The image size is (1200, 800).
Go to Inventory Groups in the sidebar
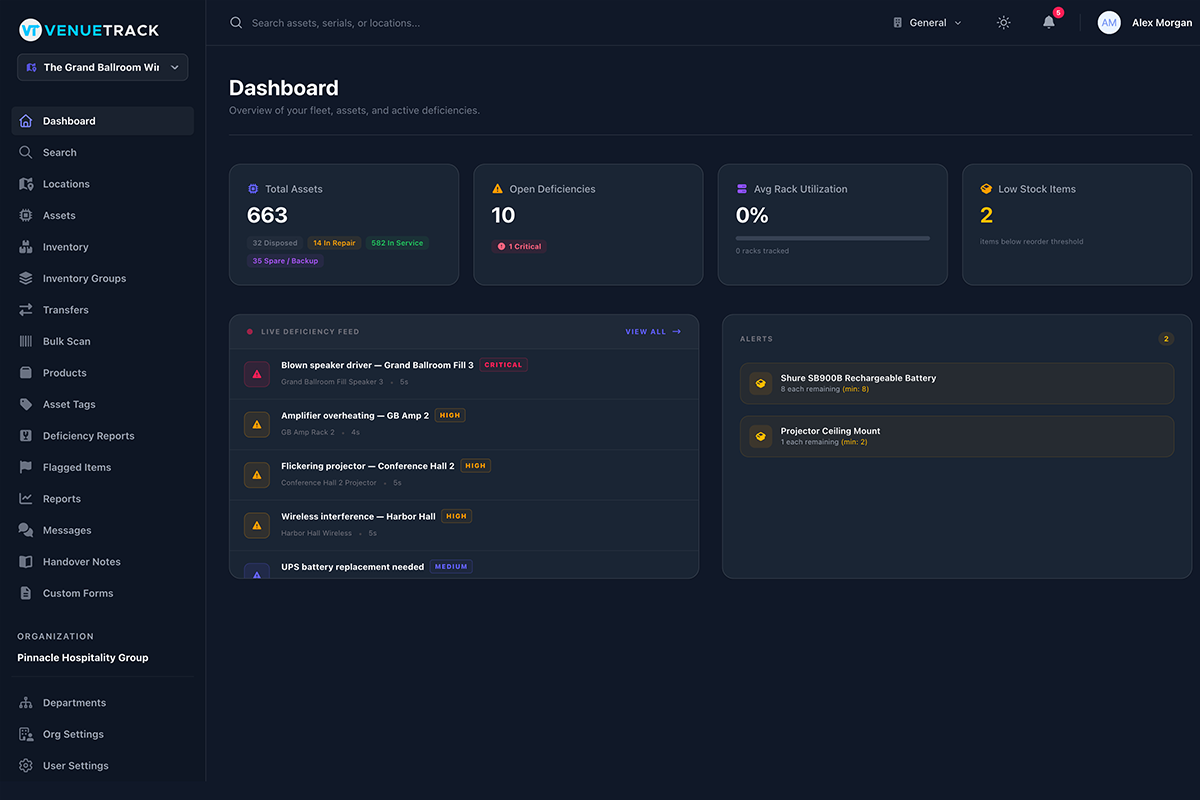click(25, 278)
